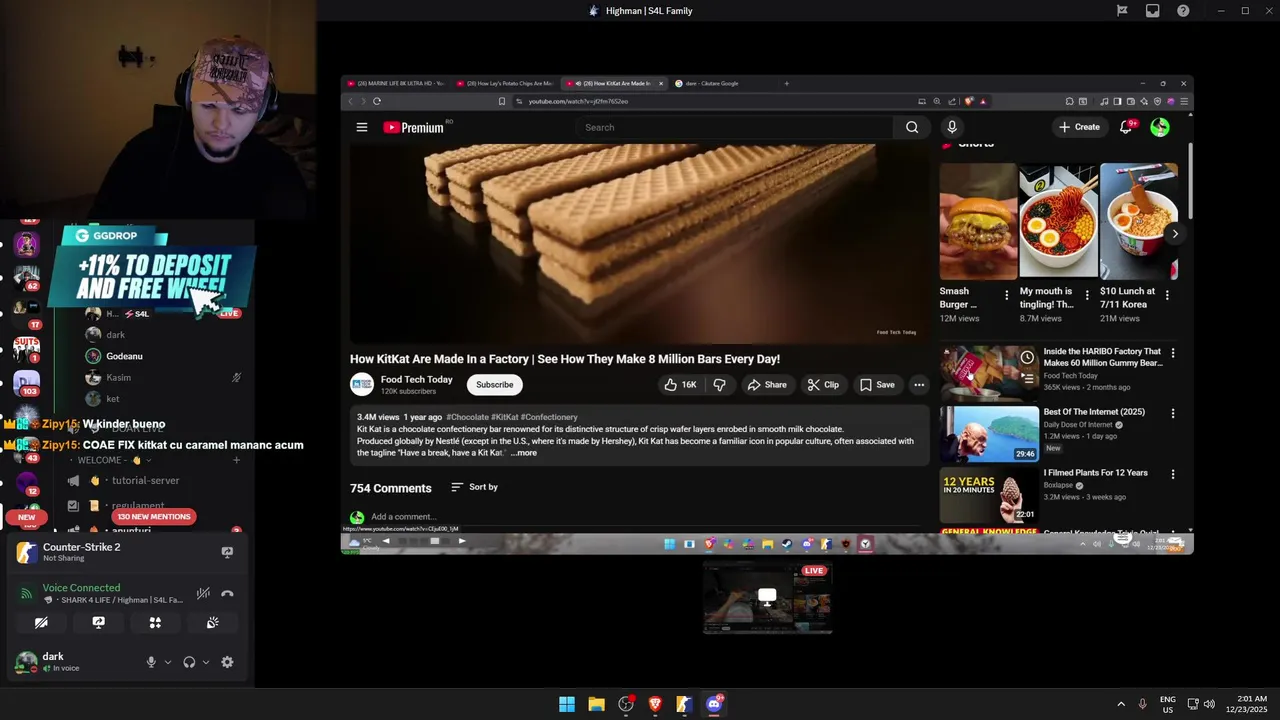Viewport: 1280px width, 720px height.
Task: Reload the page in the streamed browser
Action: (377, 101)
